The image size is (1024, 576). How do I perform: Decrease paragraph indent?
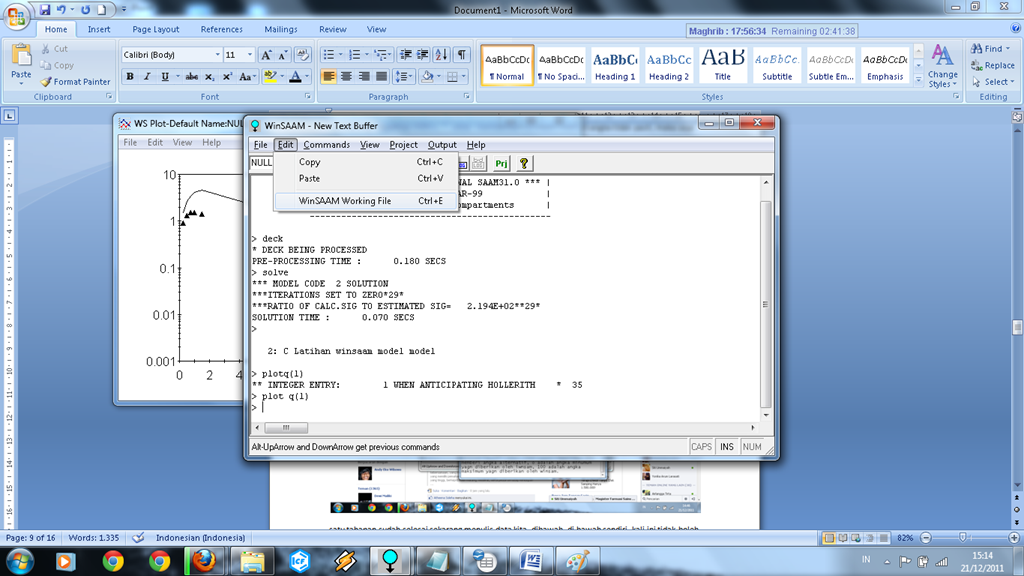click(x=406, y=55)
